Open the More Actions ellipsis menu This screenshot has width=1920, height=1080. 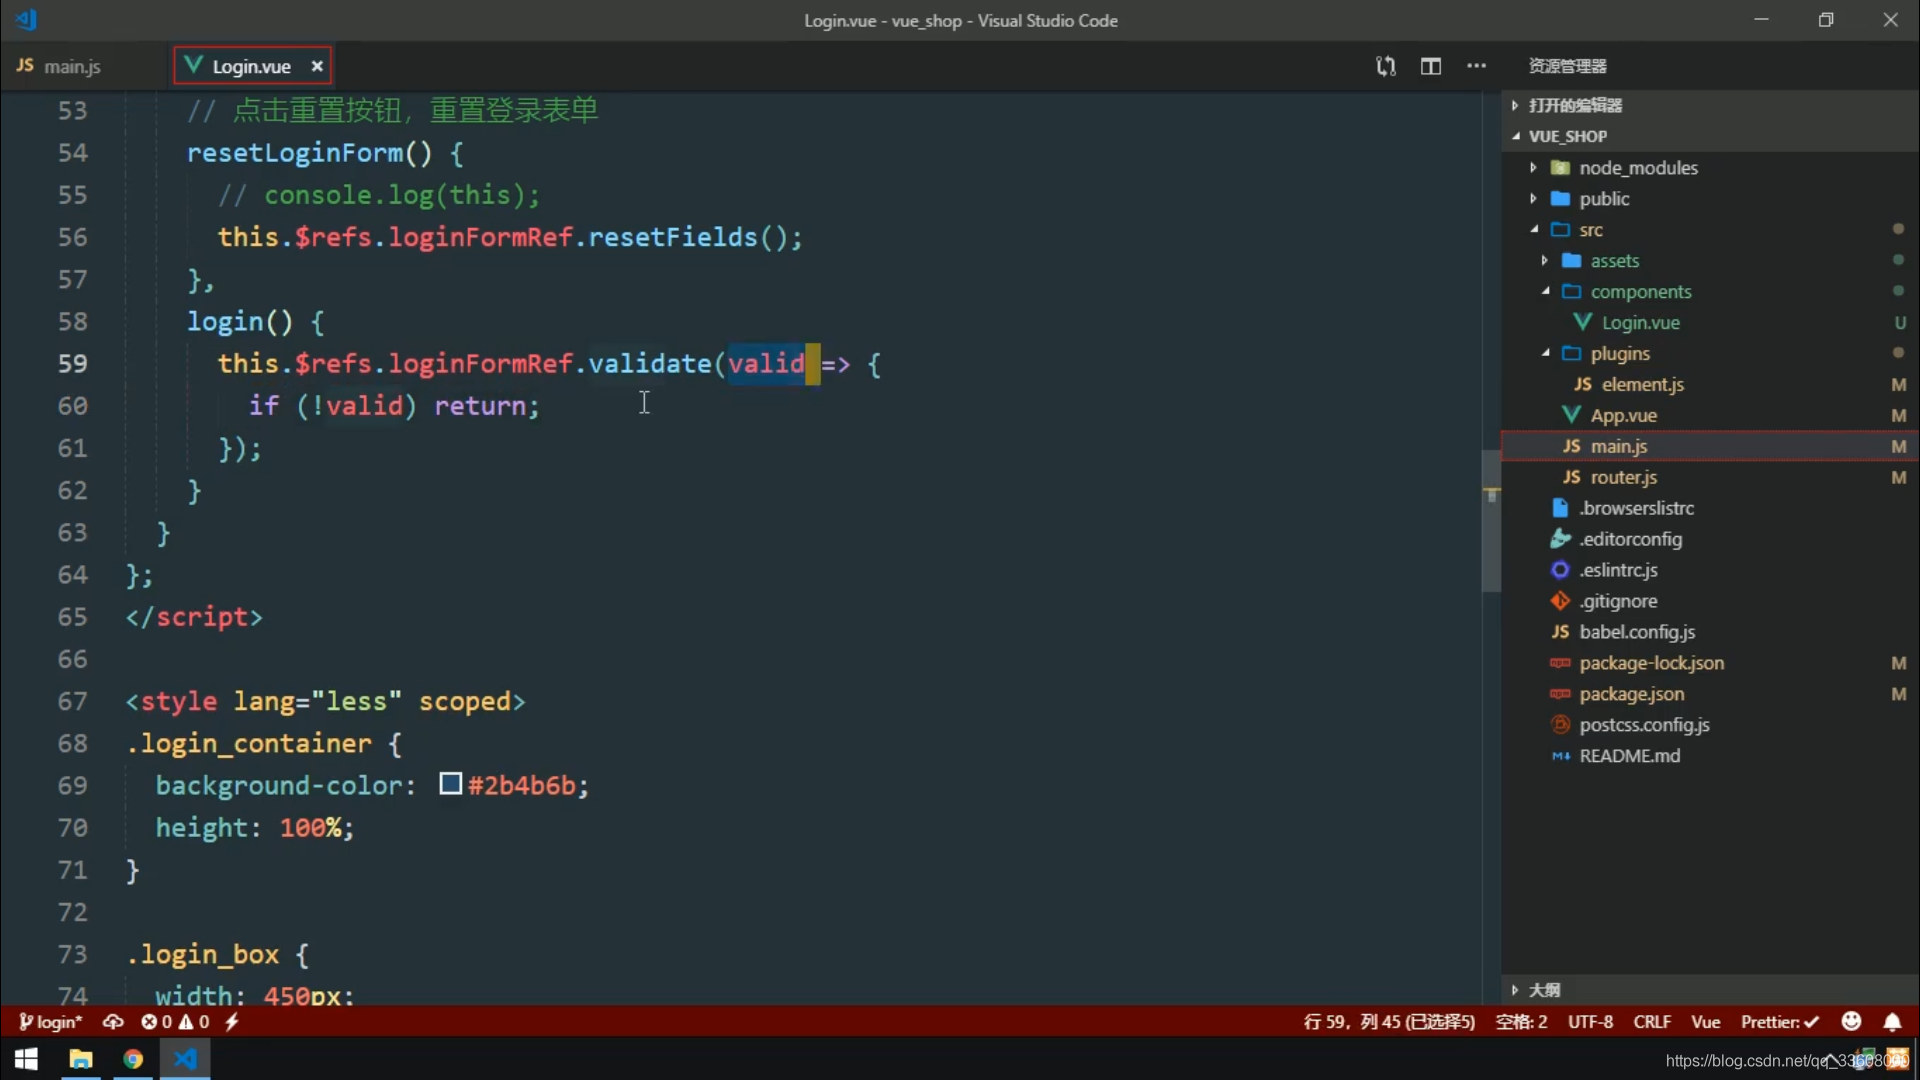1476,66
